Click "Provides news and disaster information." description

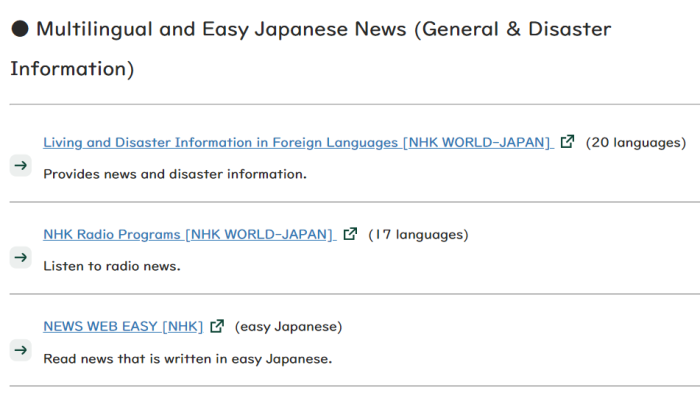point(174,174)
